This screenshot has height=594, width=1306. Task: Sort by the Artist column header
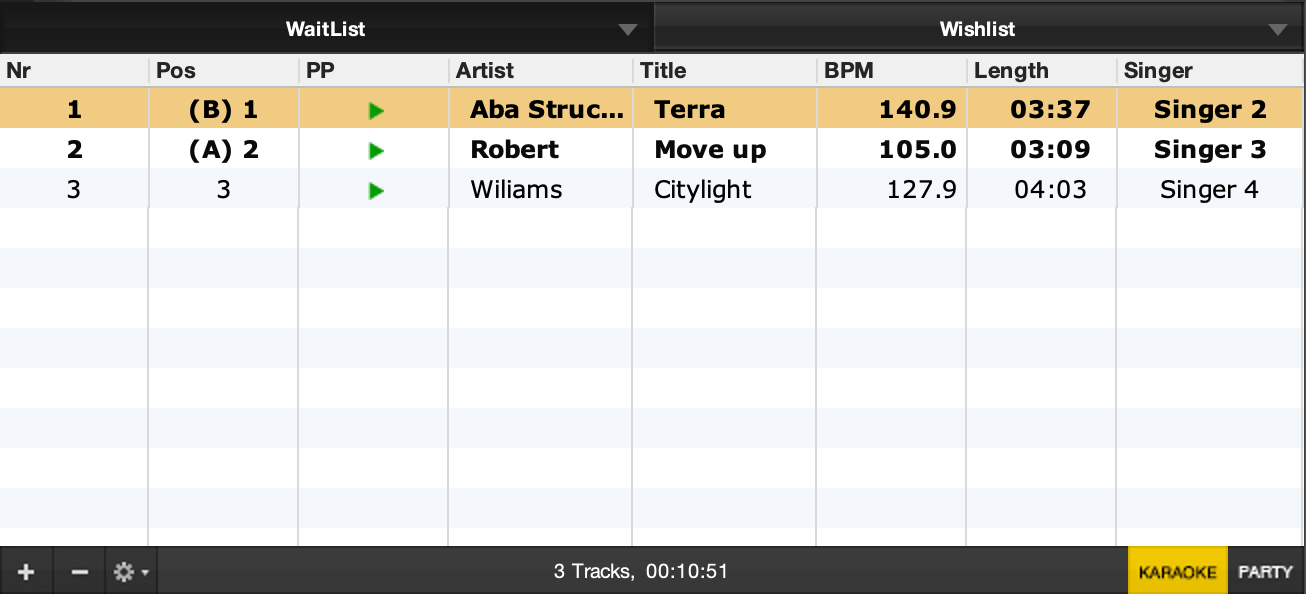pyautogui.click(x=485, y=71)
